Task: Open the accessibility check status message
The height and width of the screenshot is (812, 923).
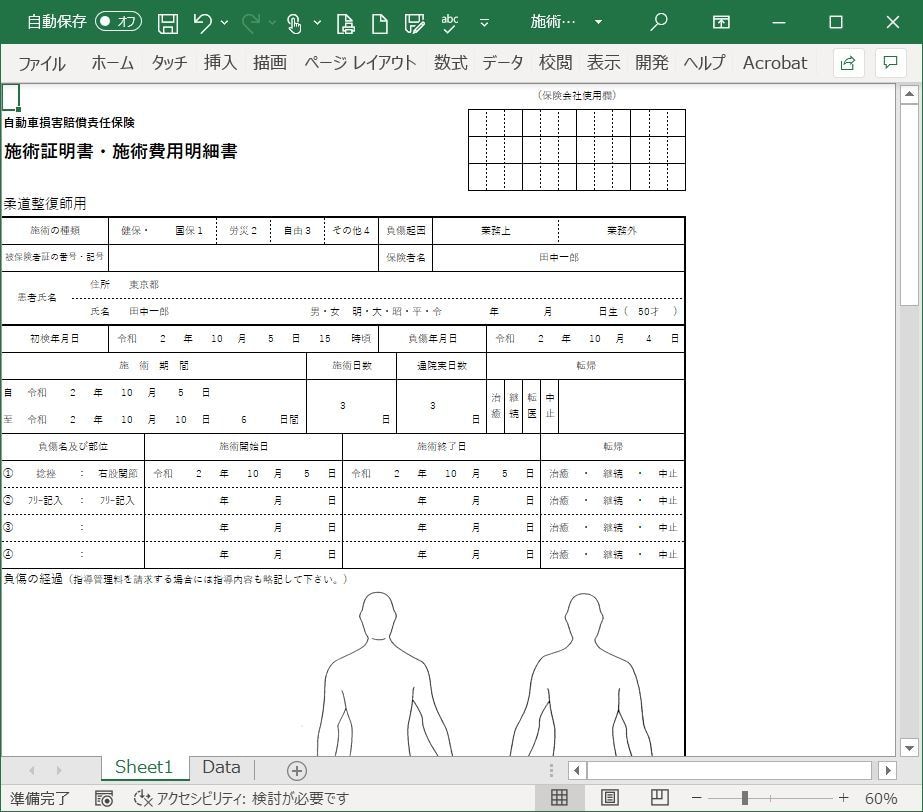Action: [241, 798]
